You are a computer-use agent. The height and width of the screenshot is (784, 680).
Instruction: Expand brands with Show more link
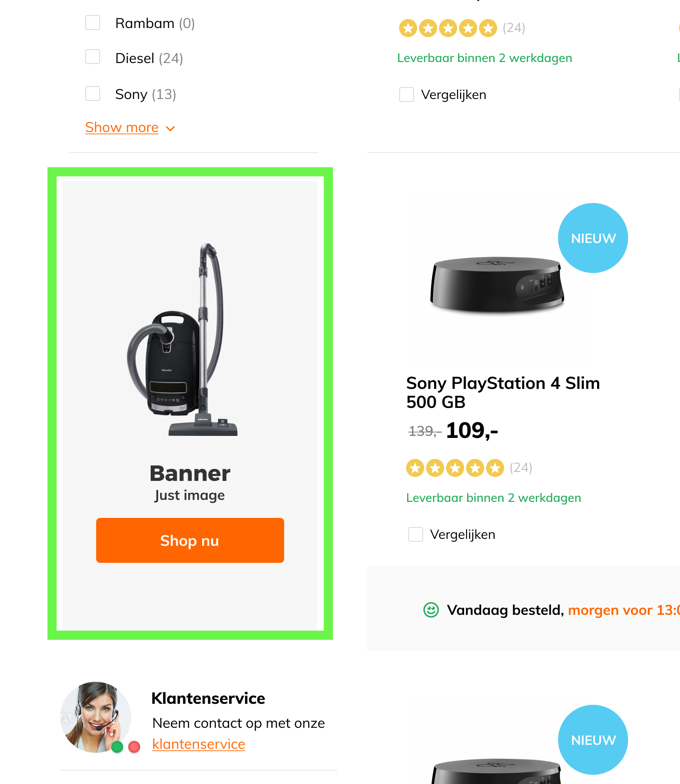(x=122, y=128)
